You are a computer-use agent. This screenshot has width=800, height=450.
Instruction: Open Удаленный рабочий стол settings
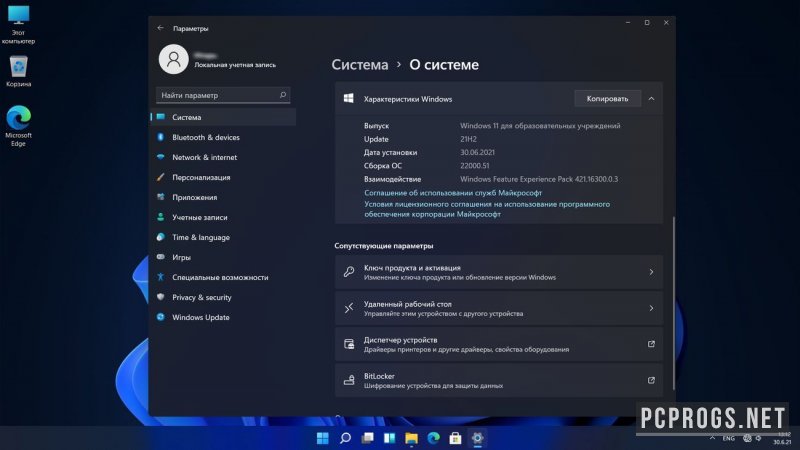[498, 308]
